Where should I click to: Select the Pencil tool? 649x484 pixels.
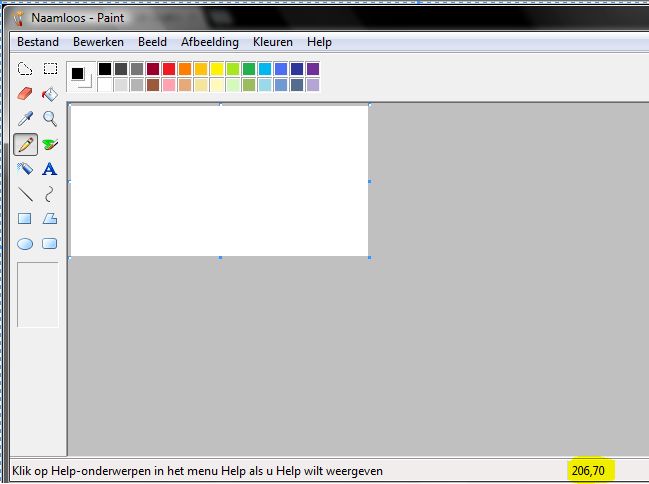pyautogui.click(x=25, y=144)
